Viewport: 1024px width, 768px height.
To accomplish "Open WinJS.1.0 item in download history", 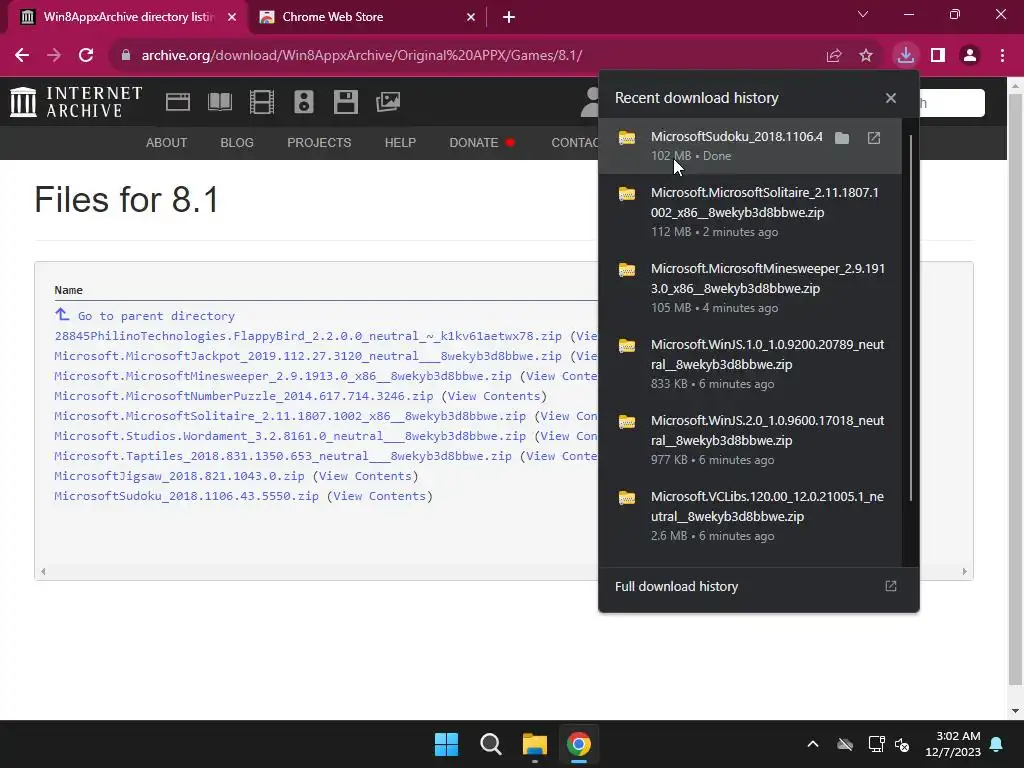I will point(750,364).
